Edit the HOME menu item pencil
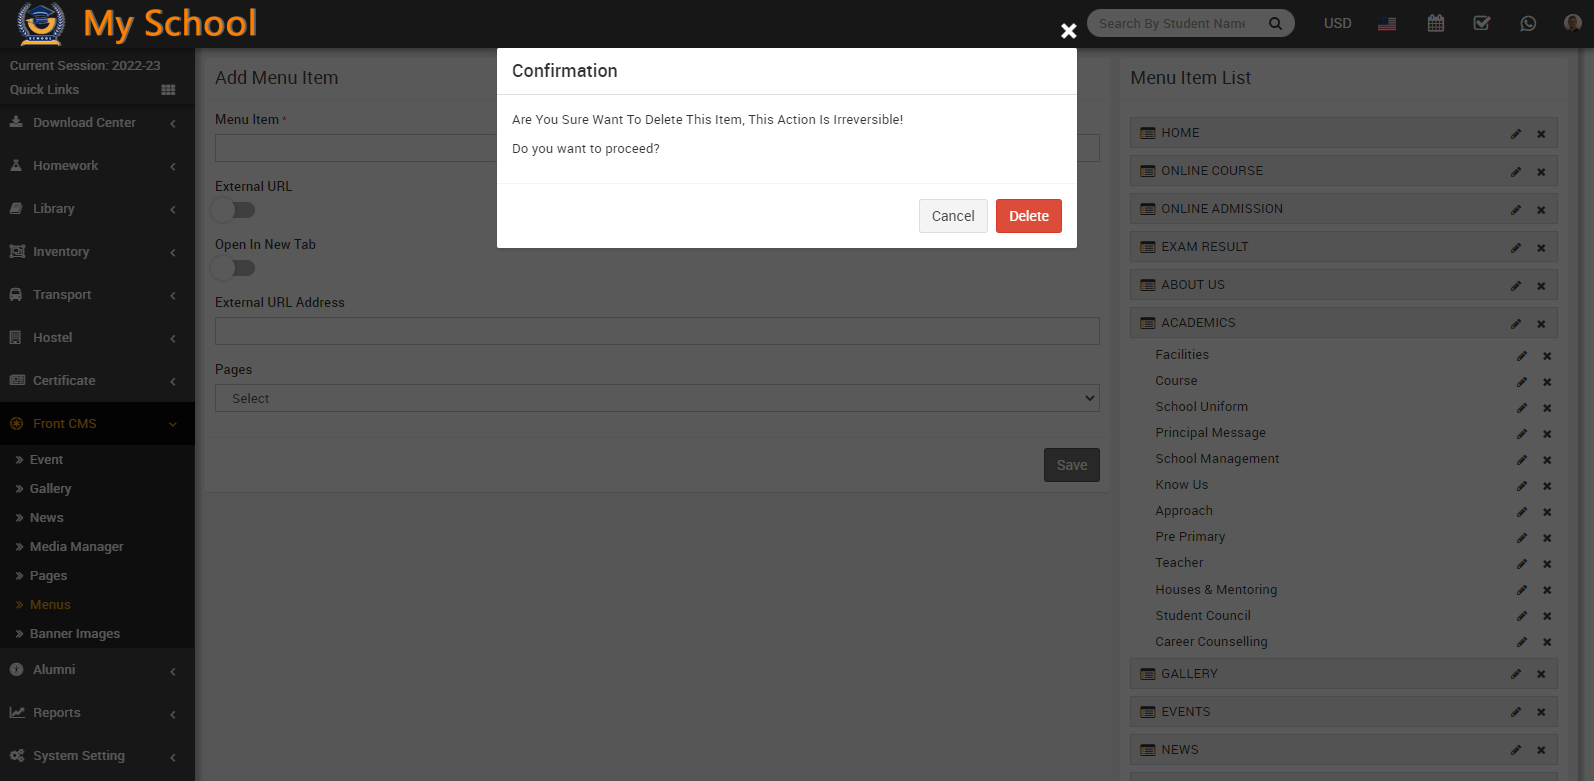 point(1516,134)
